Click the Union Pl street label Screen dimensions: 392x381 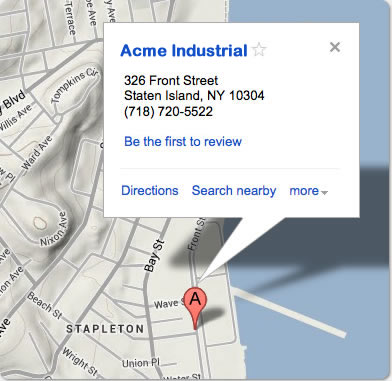click(x=141, y=362)
